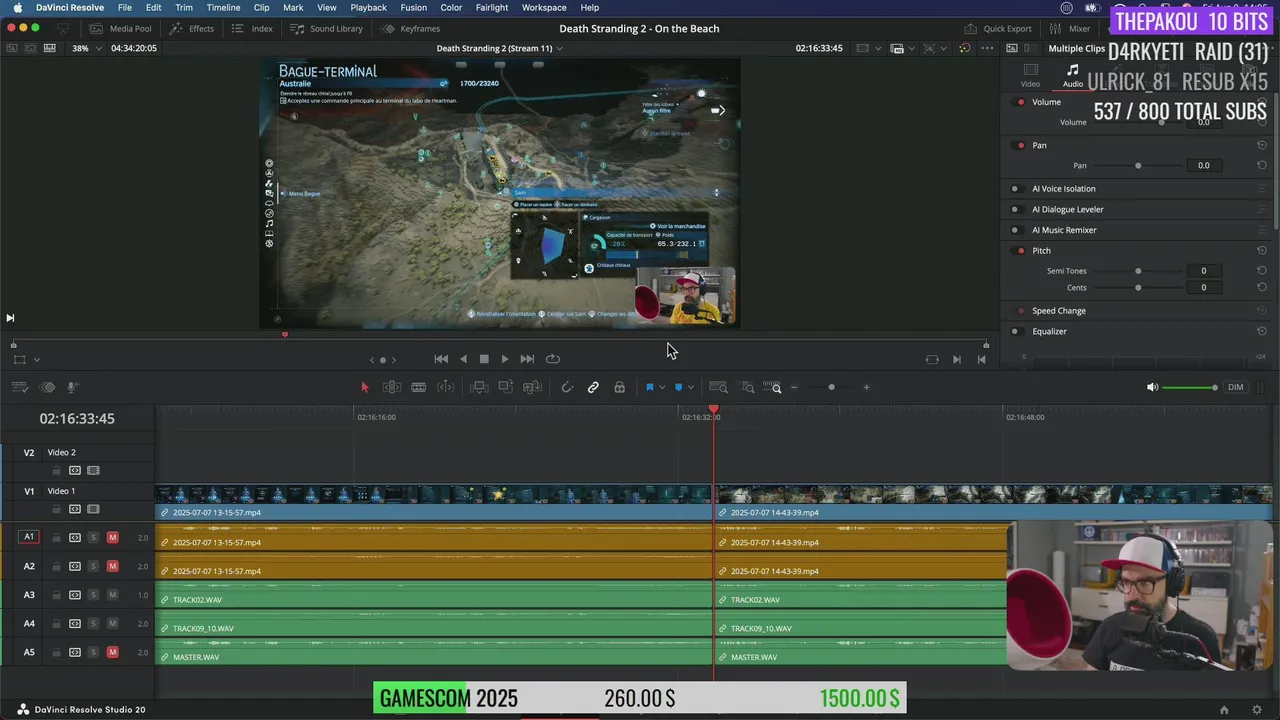Click the Detail Zoom icon
1280x720 pixels.
[748, 387]
